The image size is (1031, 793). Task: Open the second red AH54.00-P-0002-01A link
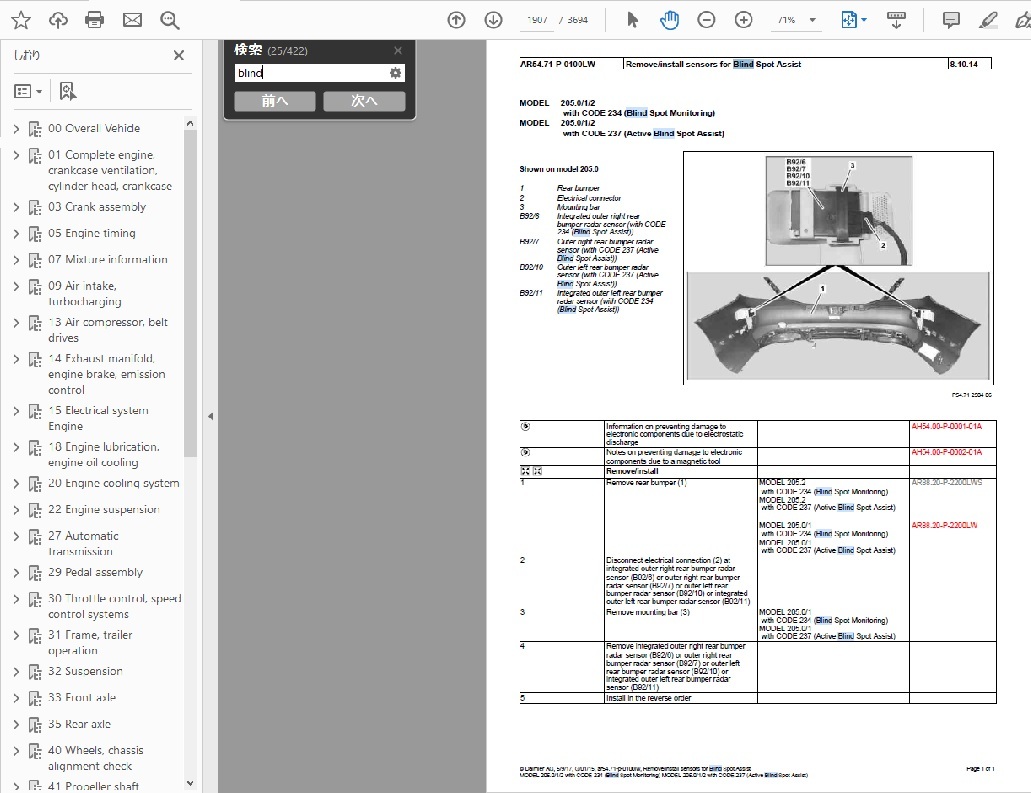(946, 452)
